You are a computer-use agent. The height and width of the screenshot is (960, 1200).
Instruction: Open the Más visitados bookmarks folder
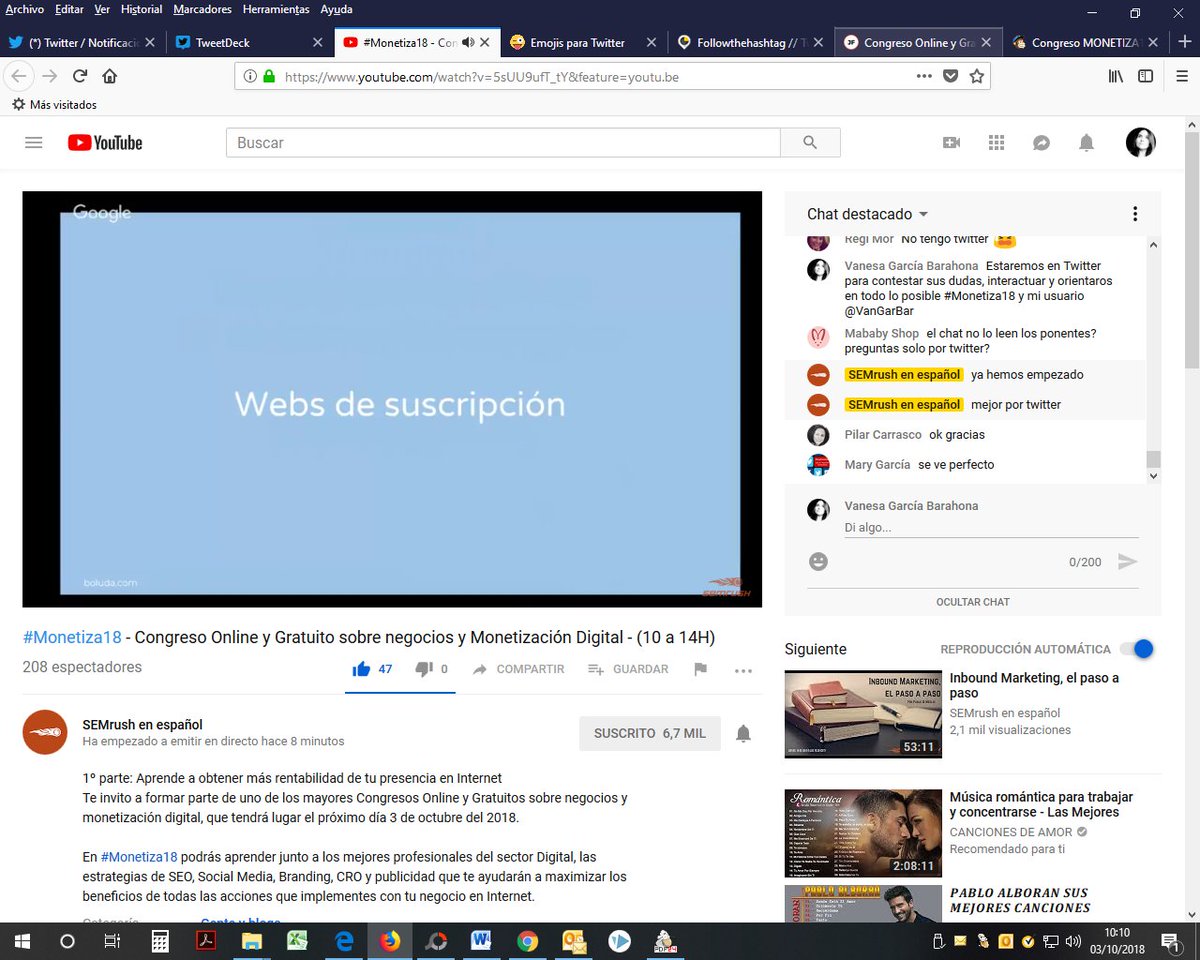tap(54, 104)
